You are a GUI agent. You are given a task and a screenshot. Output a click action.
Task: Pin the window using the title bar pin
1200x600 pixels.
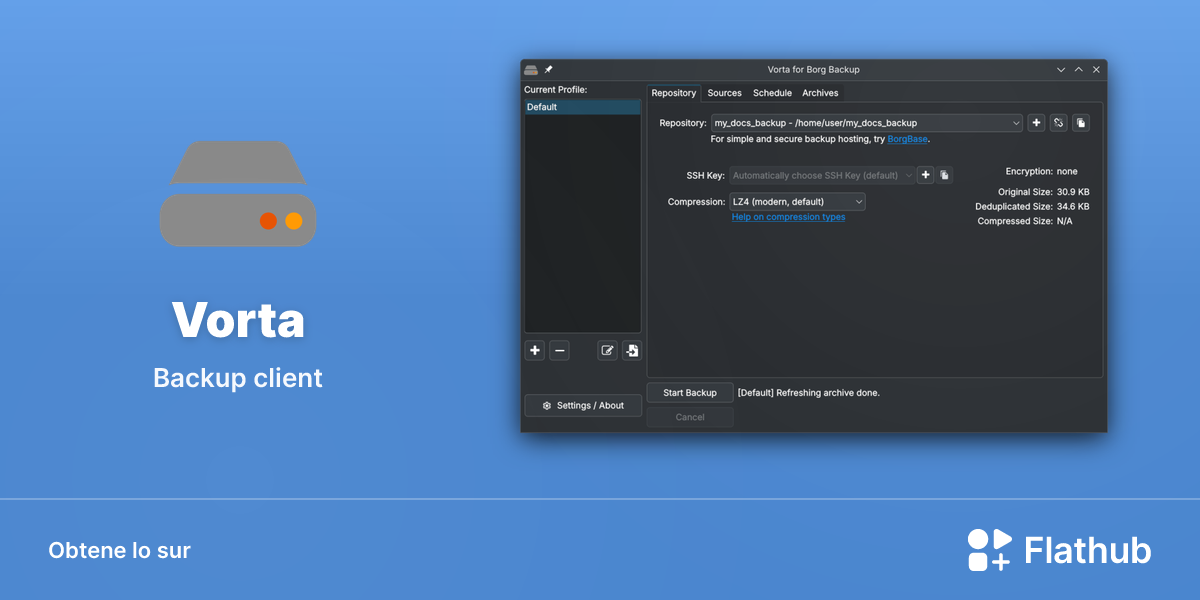tap(548, 69)
